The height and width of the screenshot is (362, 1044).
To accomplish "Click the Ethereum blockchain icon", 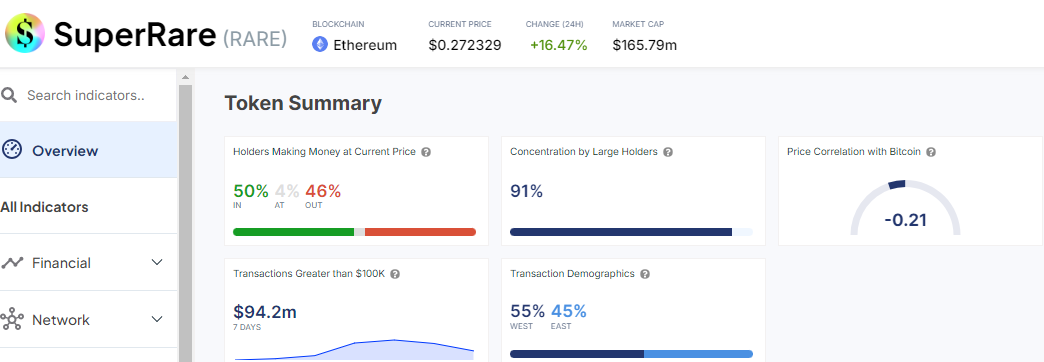I will click(x=320, y=45).
